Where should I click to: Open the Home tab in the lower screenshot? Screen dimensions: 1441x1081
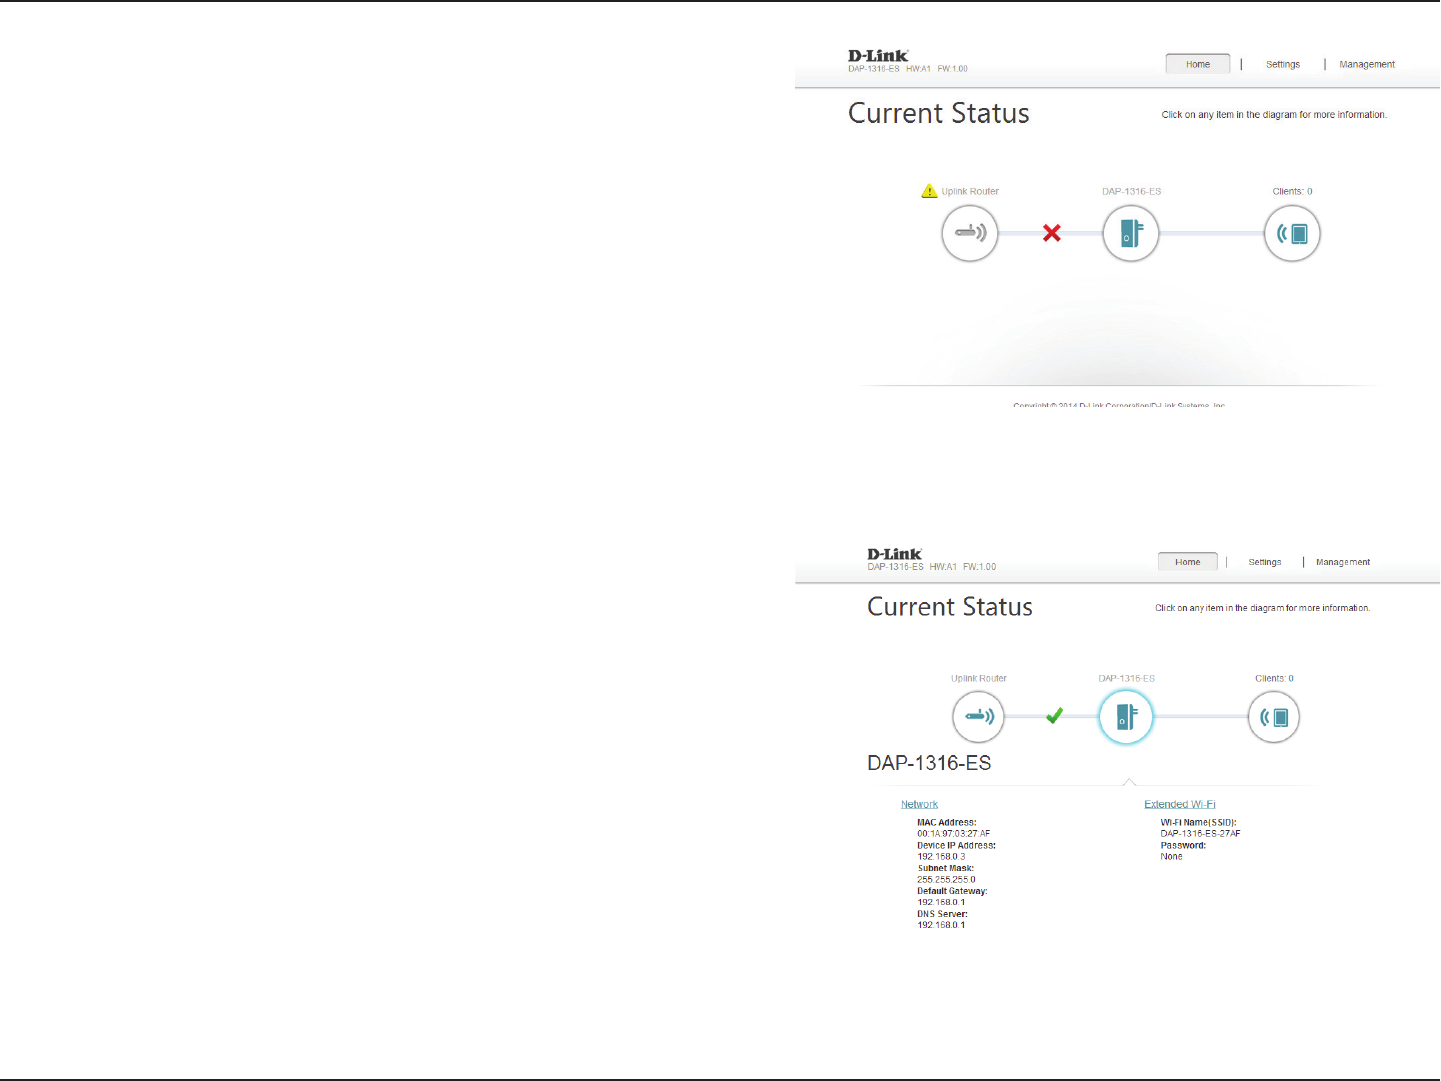(1188, 562)
